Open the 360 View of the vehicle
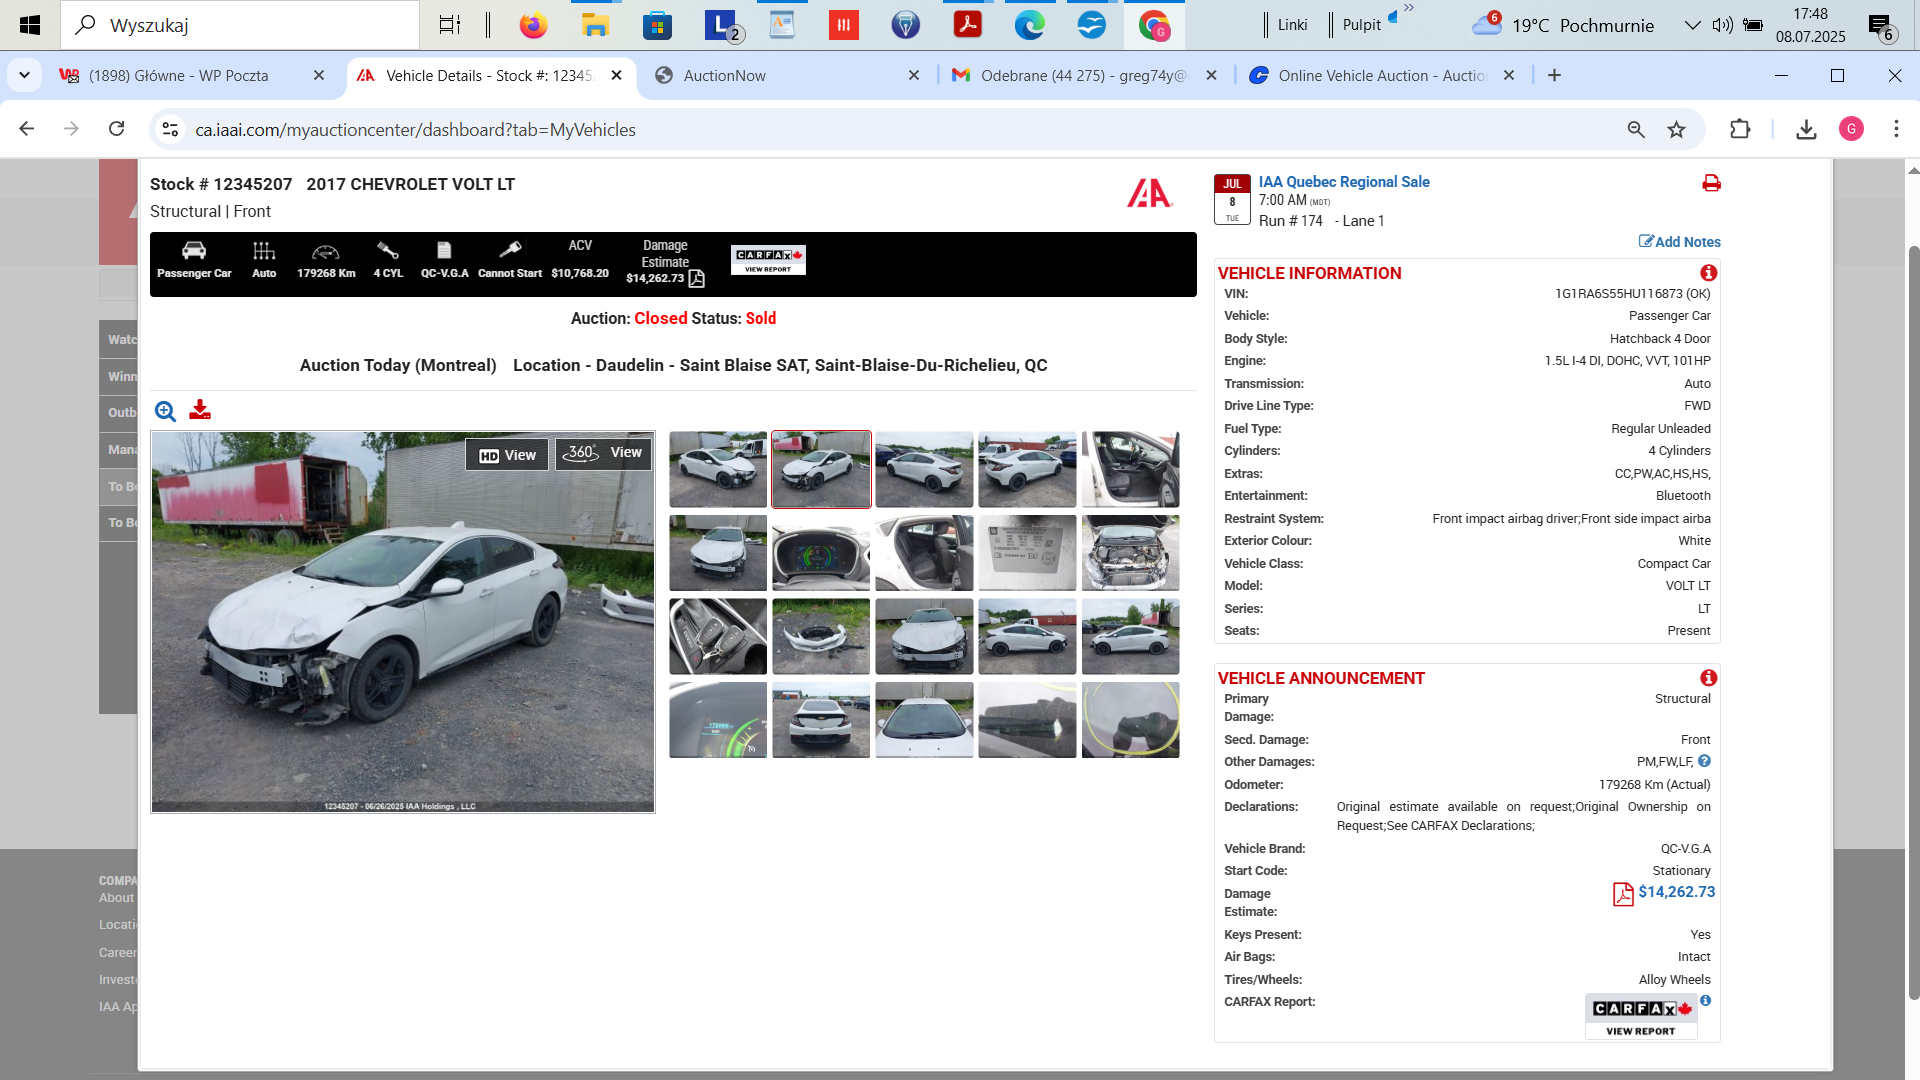 (x=603, y=453)
